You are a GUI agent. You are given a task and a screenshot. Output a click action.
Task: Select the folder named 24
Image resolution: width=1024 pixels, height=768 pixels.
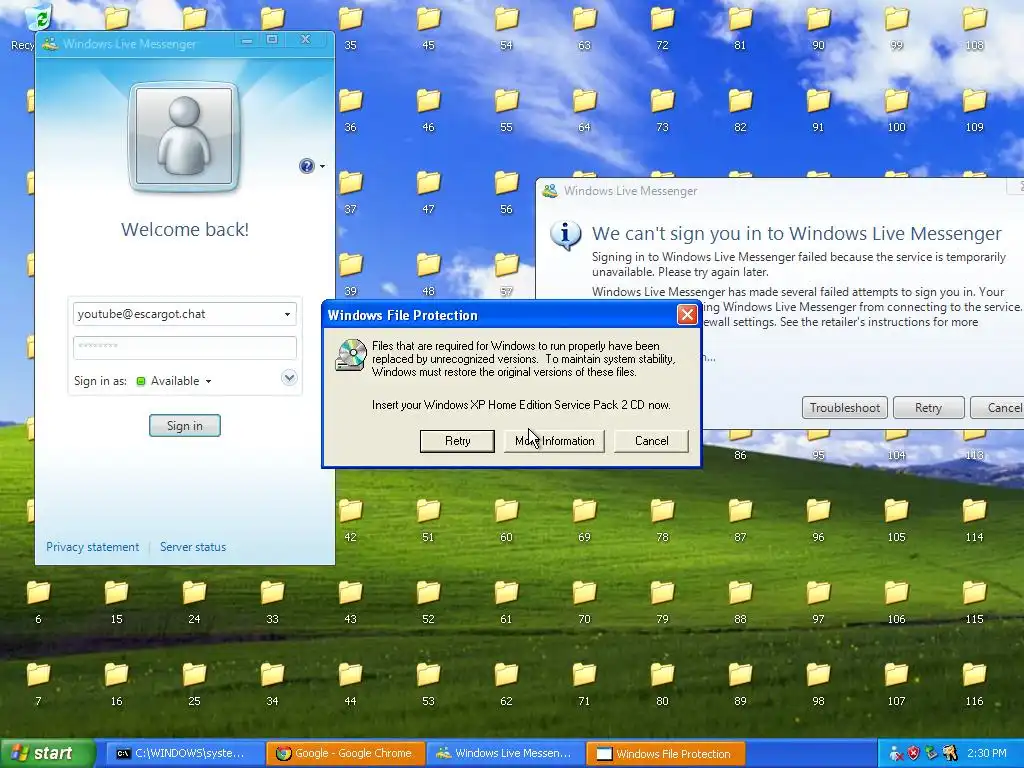[194, 602]
